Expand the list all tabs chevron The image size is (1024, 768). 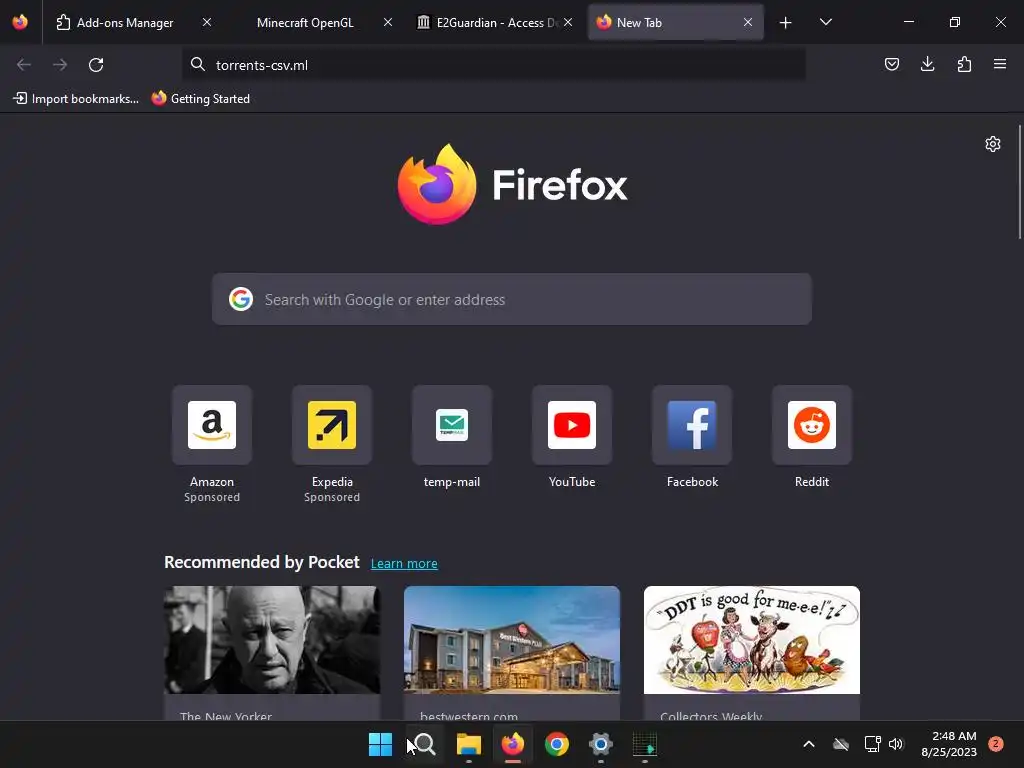825,22
